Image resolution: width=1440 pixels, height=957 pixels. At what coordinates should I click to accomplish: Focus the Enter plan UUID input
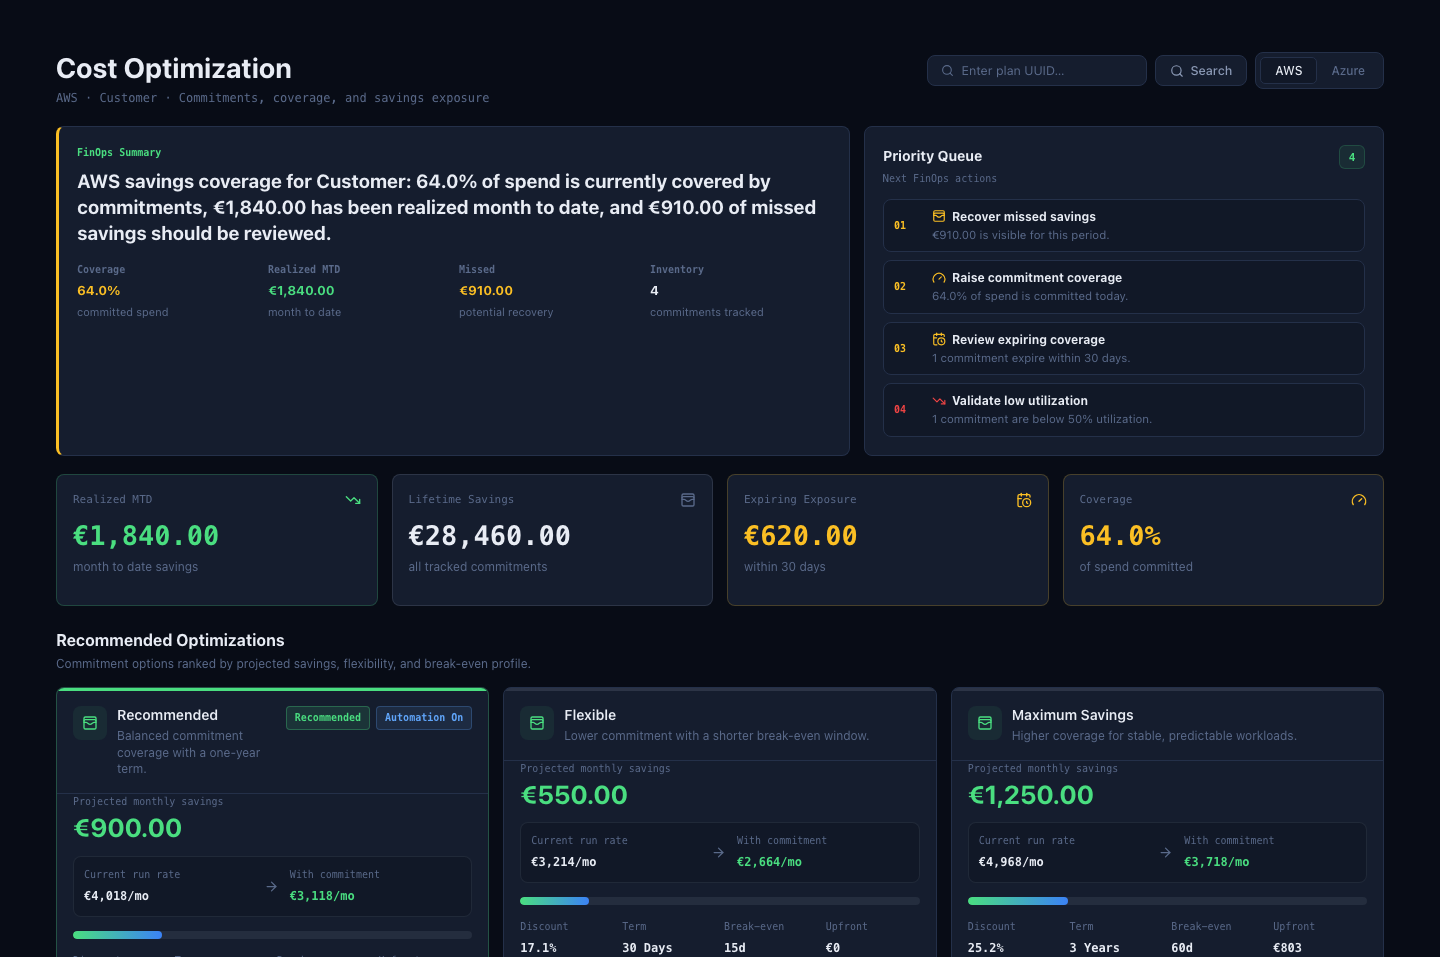[x=1037, y=71]
